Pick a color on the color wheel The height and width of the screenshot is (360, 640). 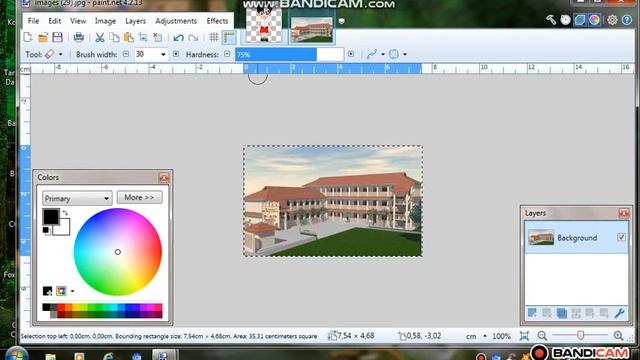[x=118, y=252]
